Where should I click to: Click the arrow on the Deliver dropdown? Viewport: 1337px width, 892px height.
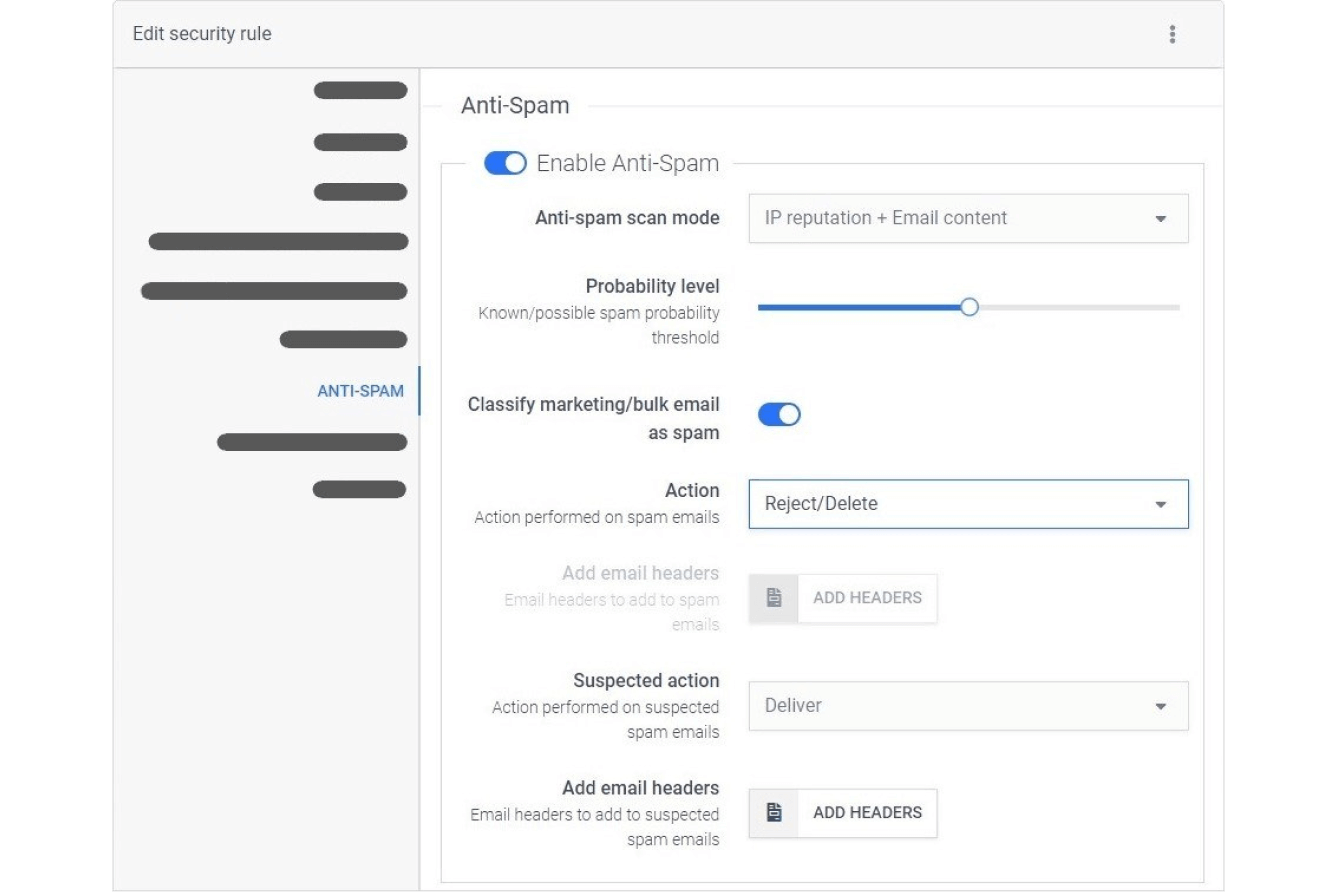click(x=1159, y=705)
